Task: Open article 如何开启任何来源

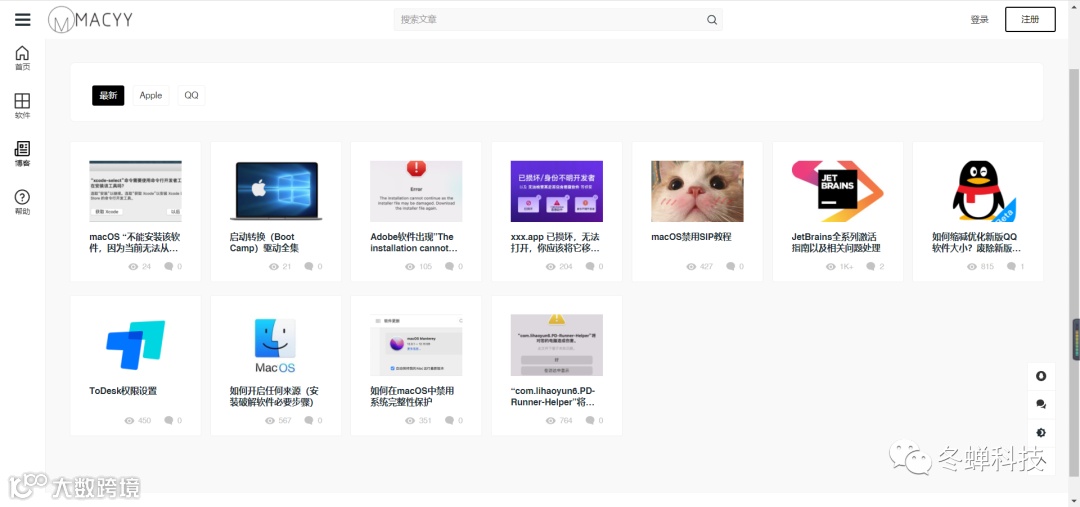Action: tap(274, 397)
